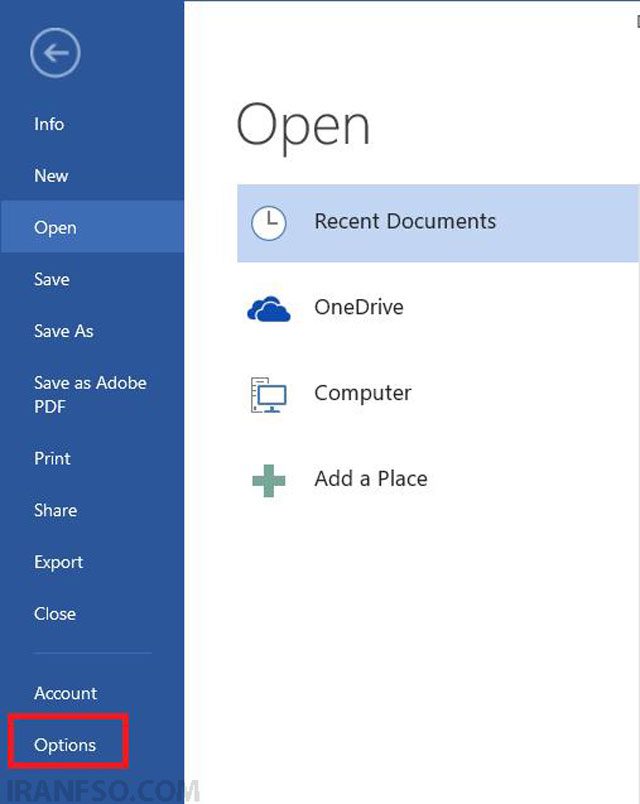Image resolution: width=640 pixels, height=804 pixels.
Task: Open the Share page
Action: tap(56, 510)
